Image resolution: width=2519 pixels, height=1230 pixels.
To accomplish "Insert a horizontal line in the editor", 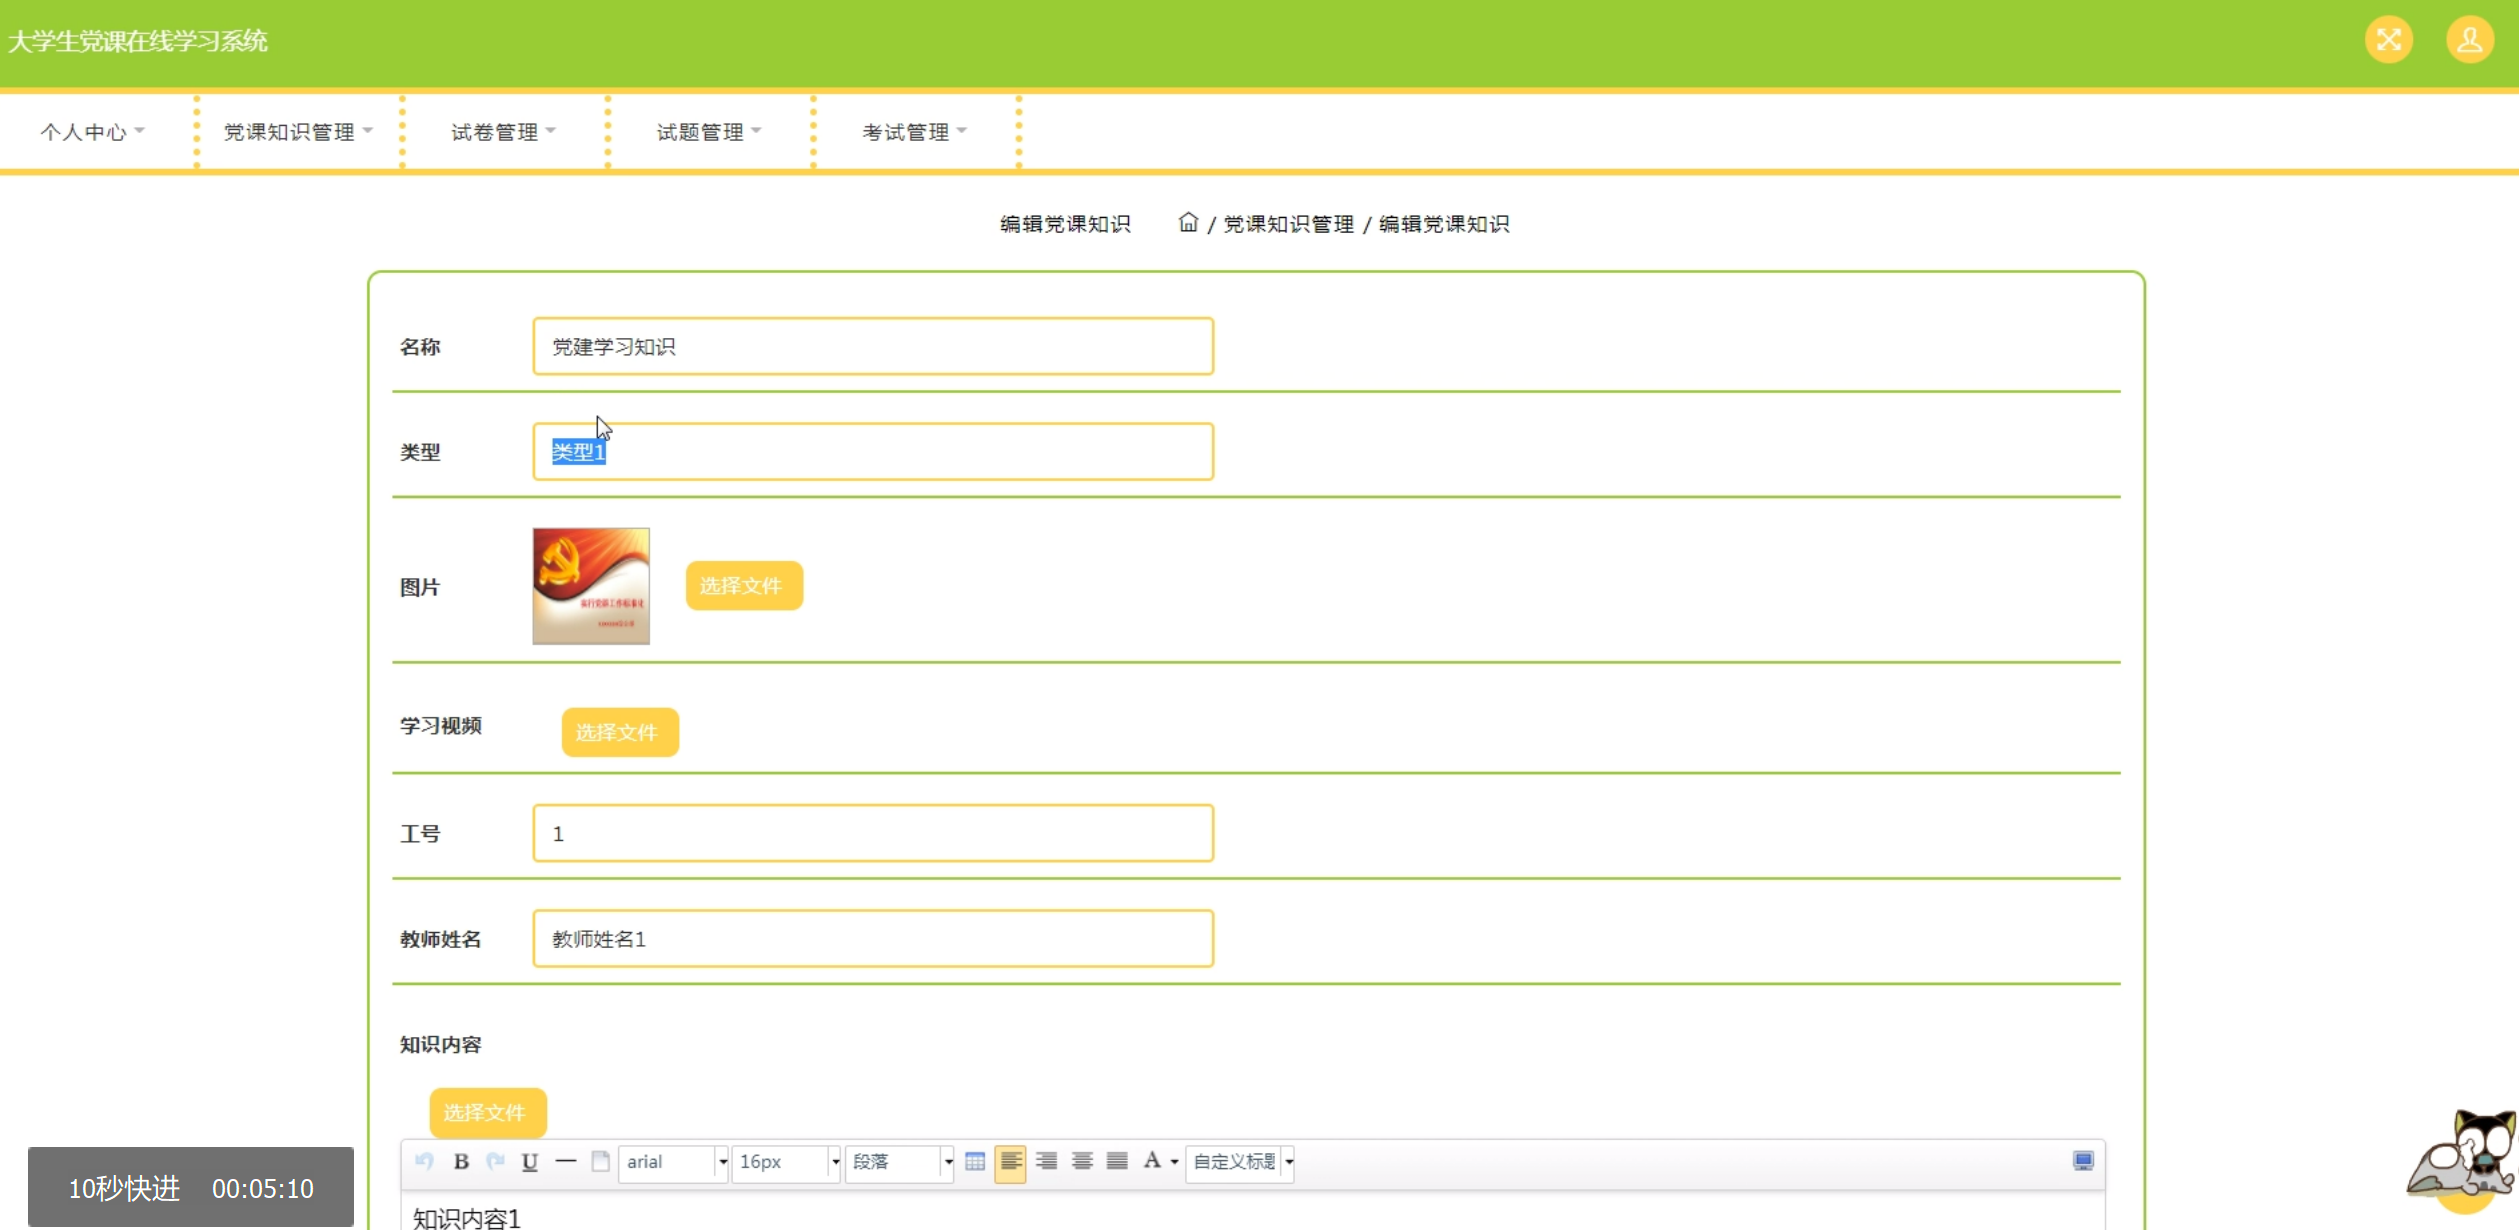I will point(565,1161).
